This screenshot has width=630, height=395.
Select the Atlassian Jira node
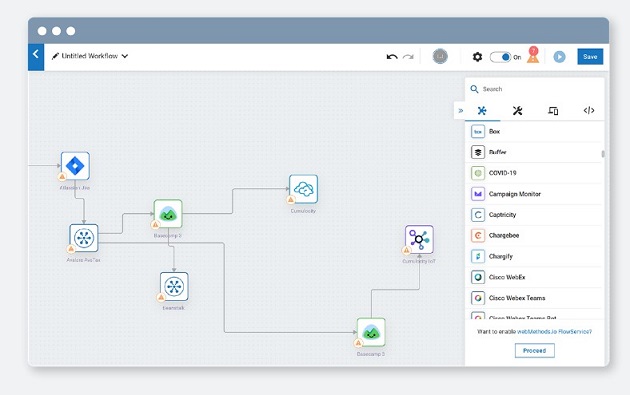coord(75,166)
